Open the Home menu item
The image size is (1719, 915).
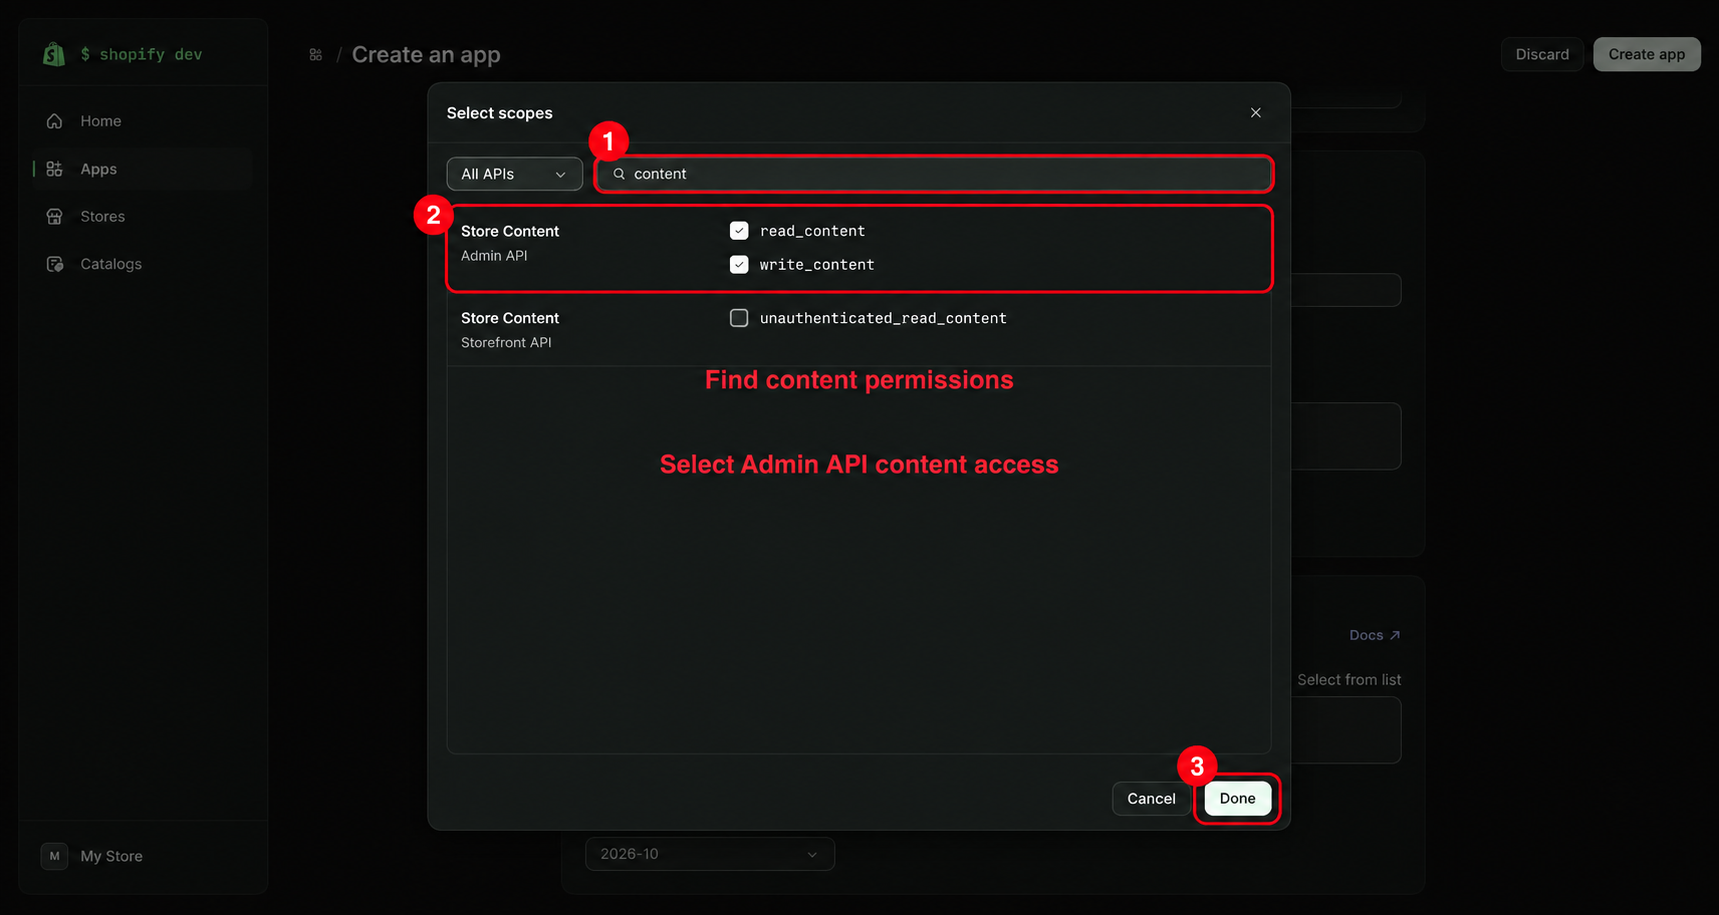(x=143, y=121)
